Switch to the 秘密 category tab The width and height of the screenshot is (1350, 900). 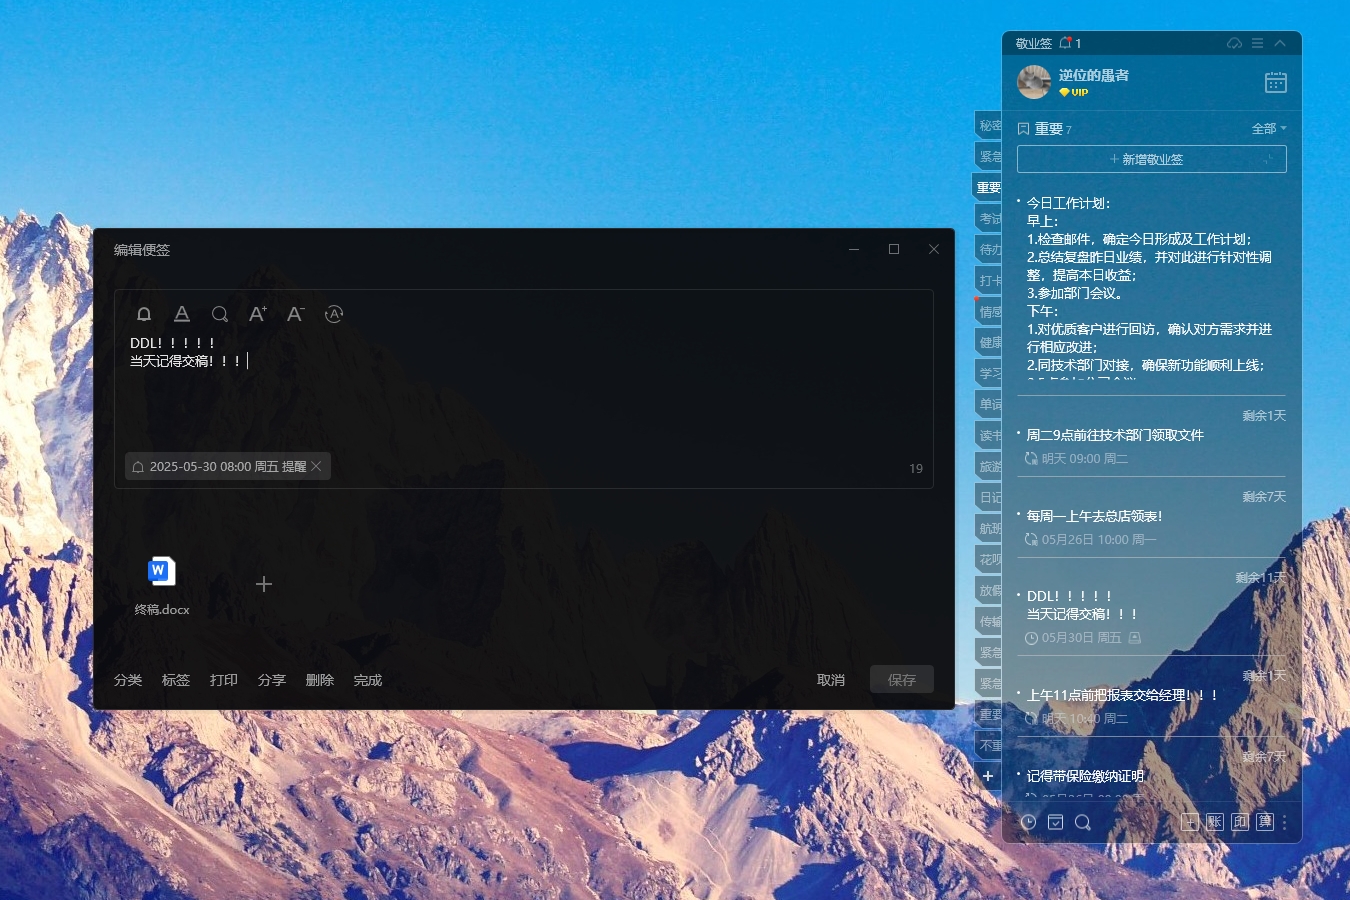coord(989,125)
